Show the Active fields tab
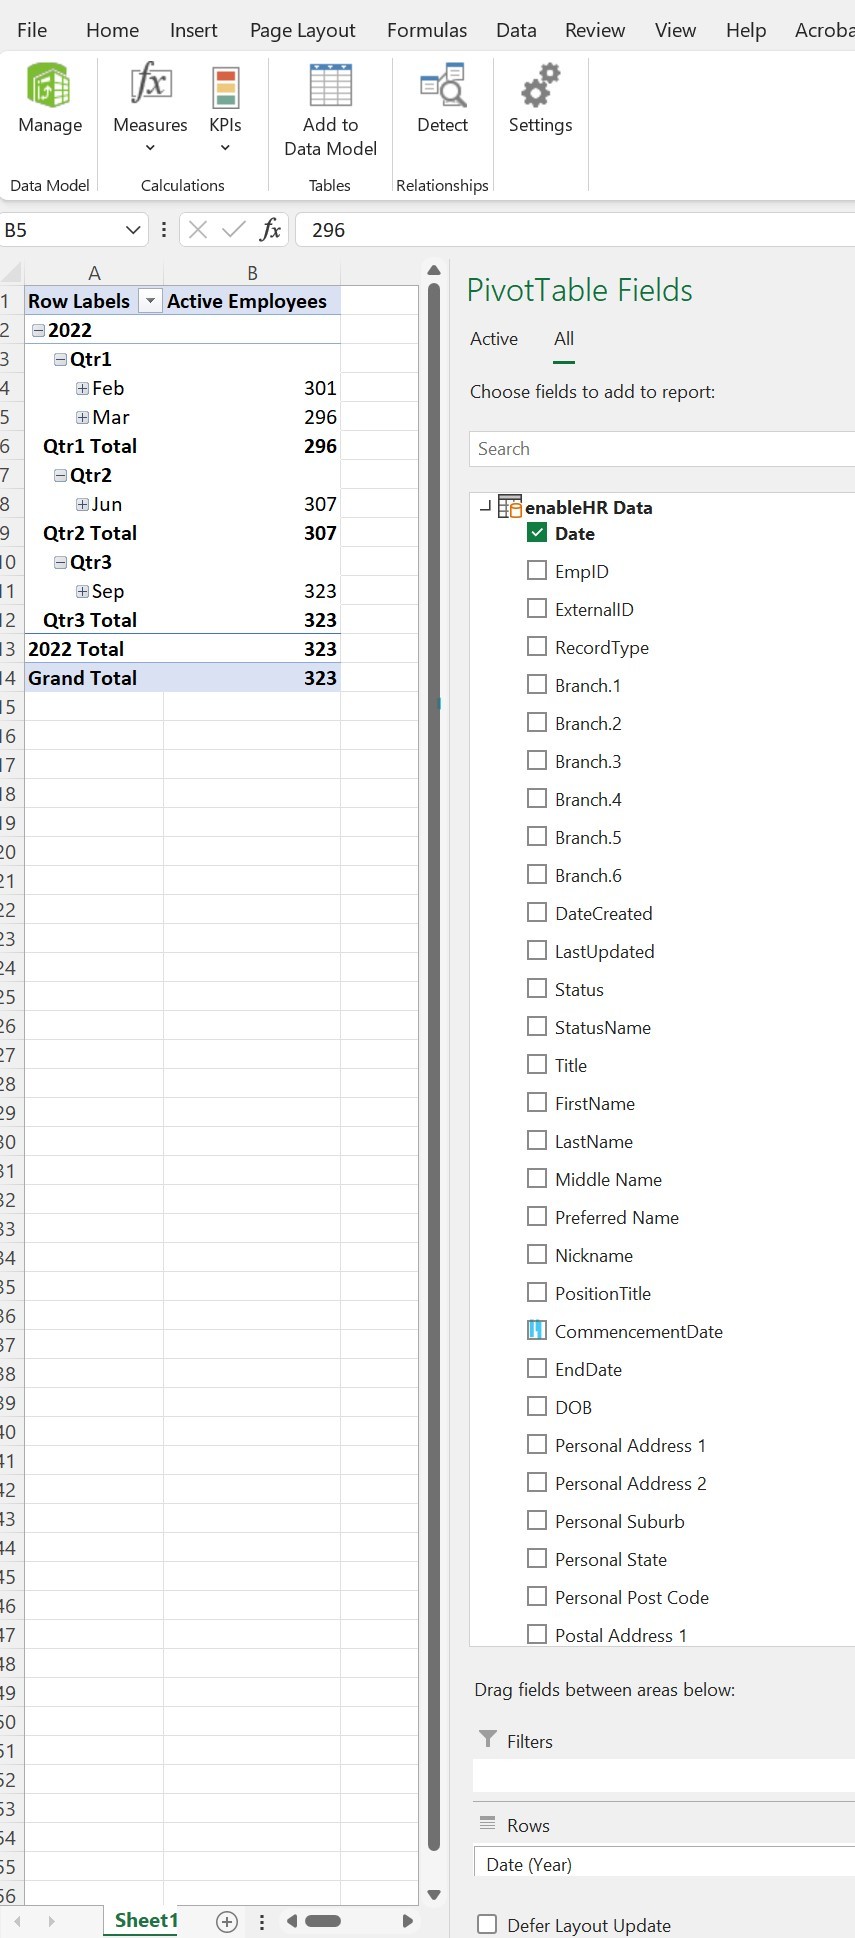The width and height of the screenshot is (855, 1938). [494, 339]
